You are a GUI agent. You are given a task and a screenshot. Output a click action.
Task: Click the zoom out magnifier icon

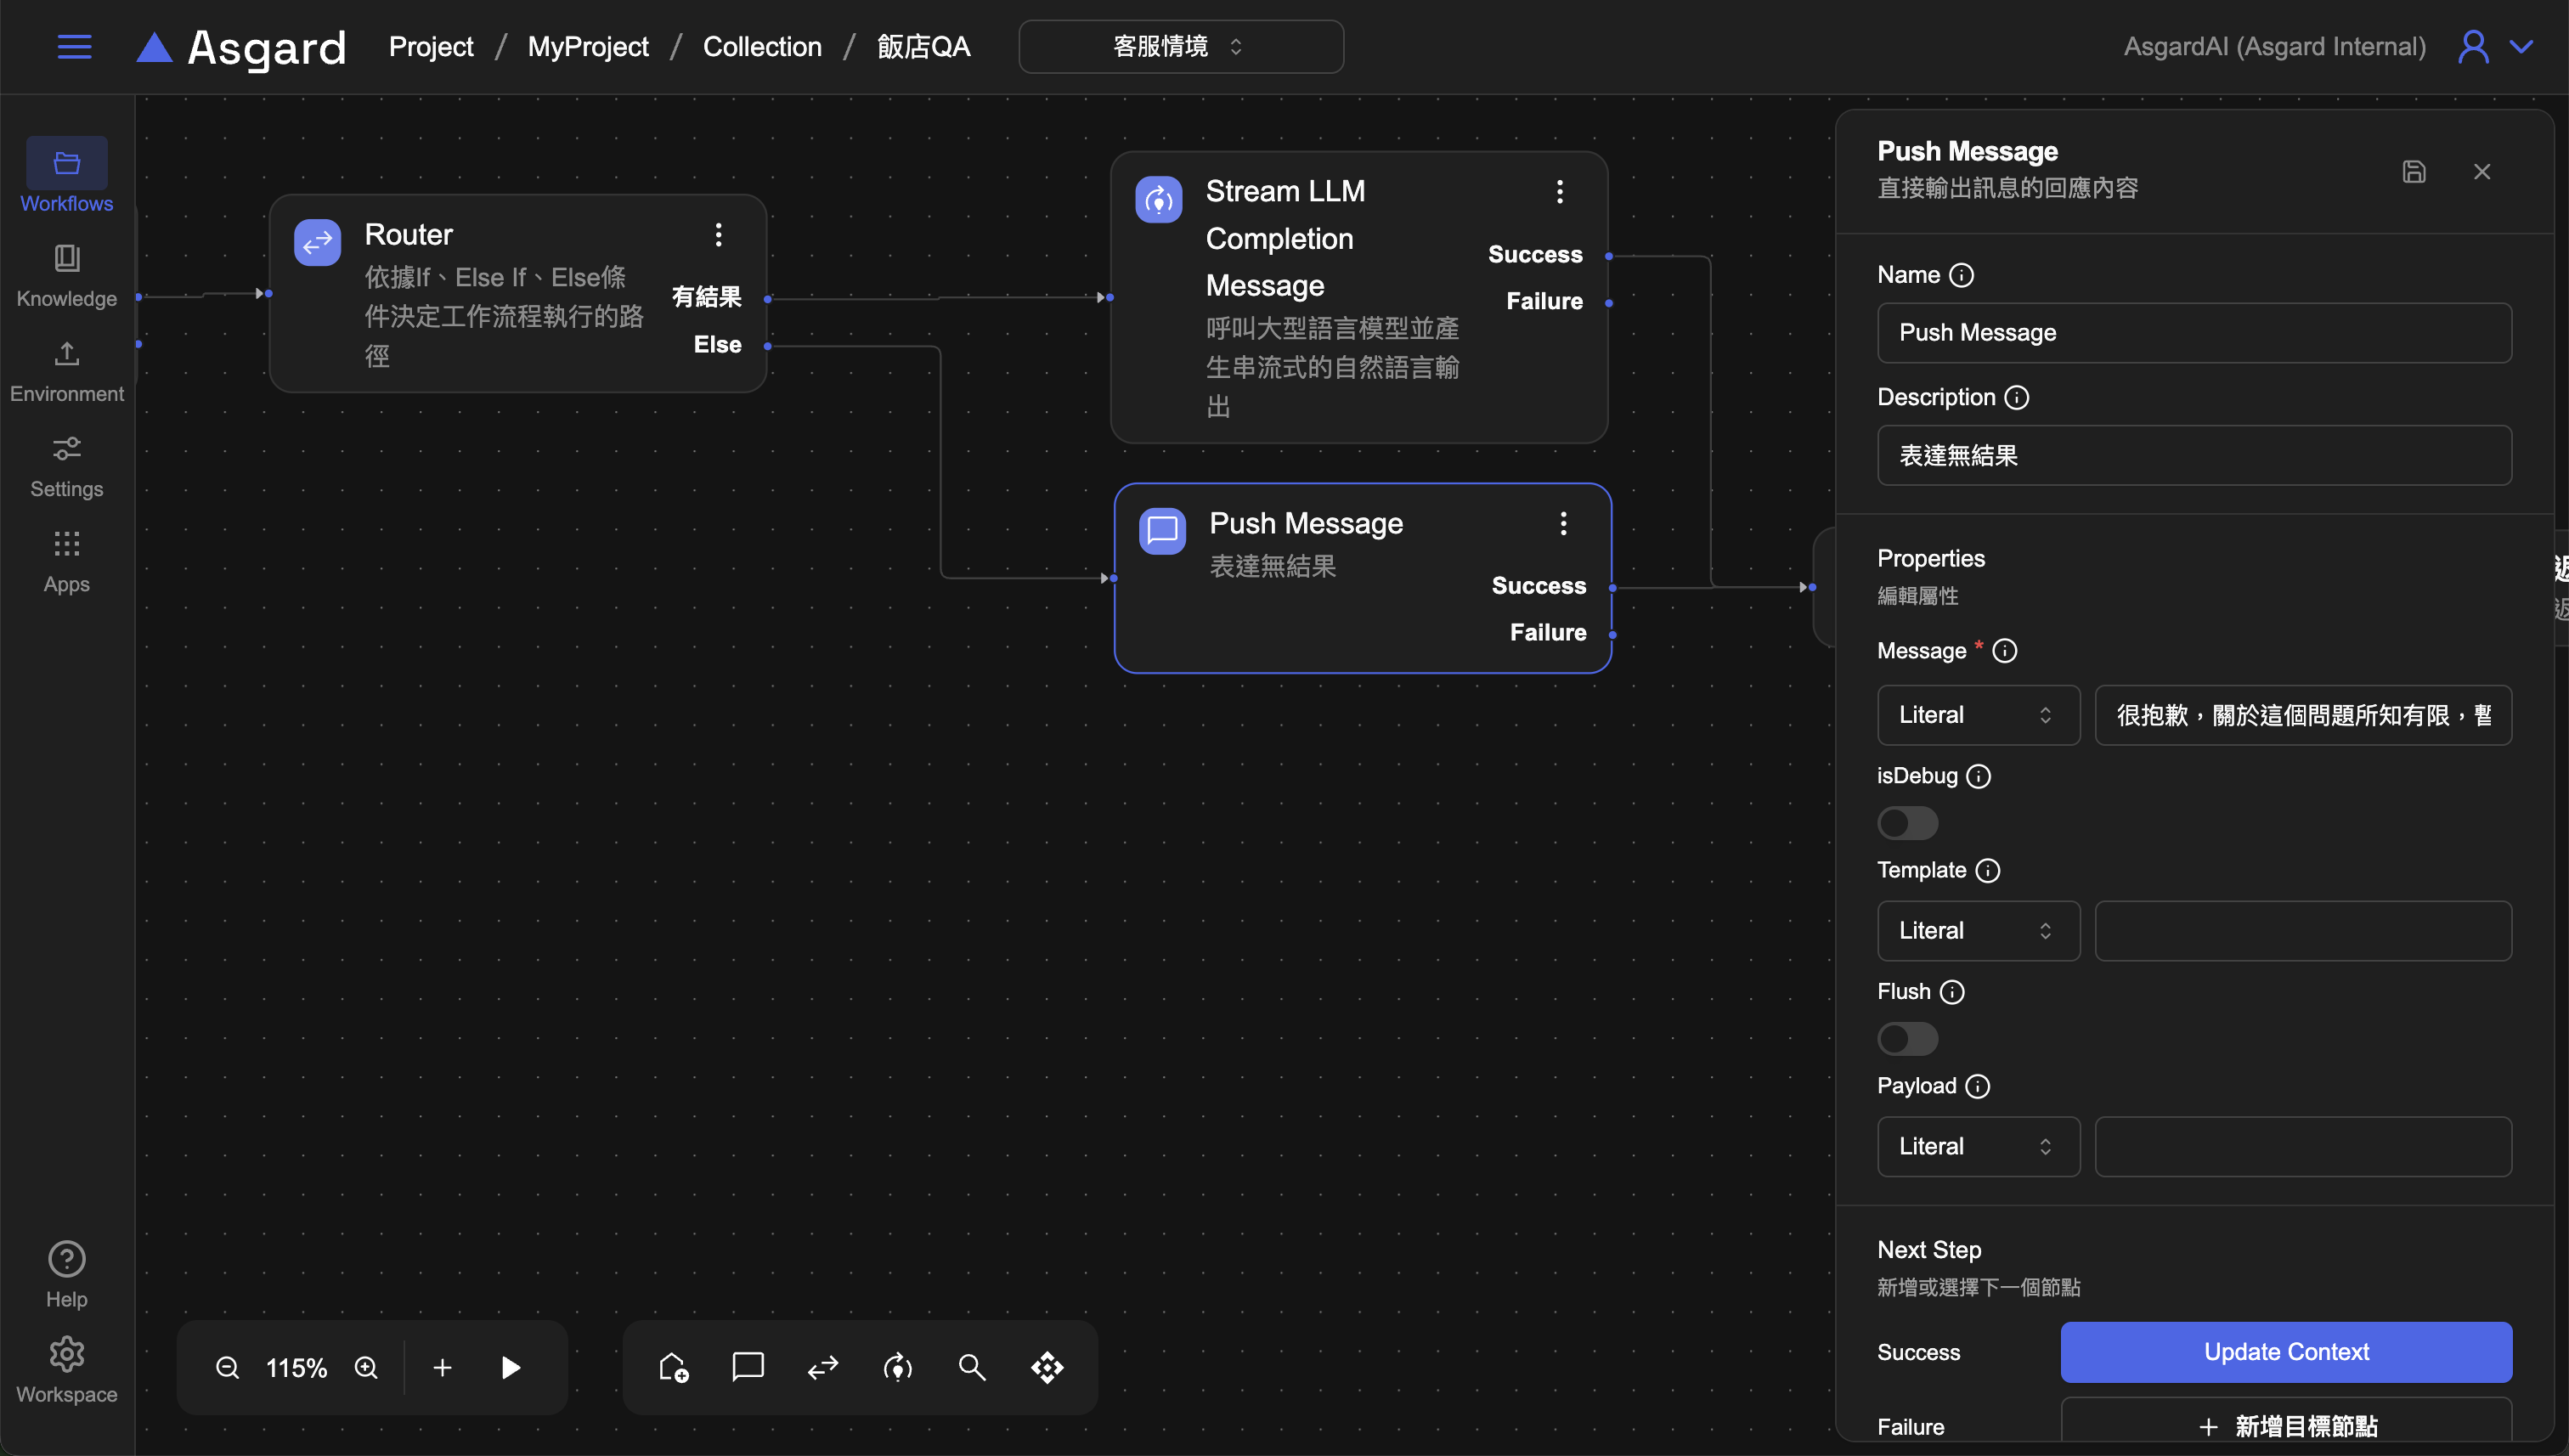click(227, 1367)
